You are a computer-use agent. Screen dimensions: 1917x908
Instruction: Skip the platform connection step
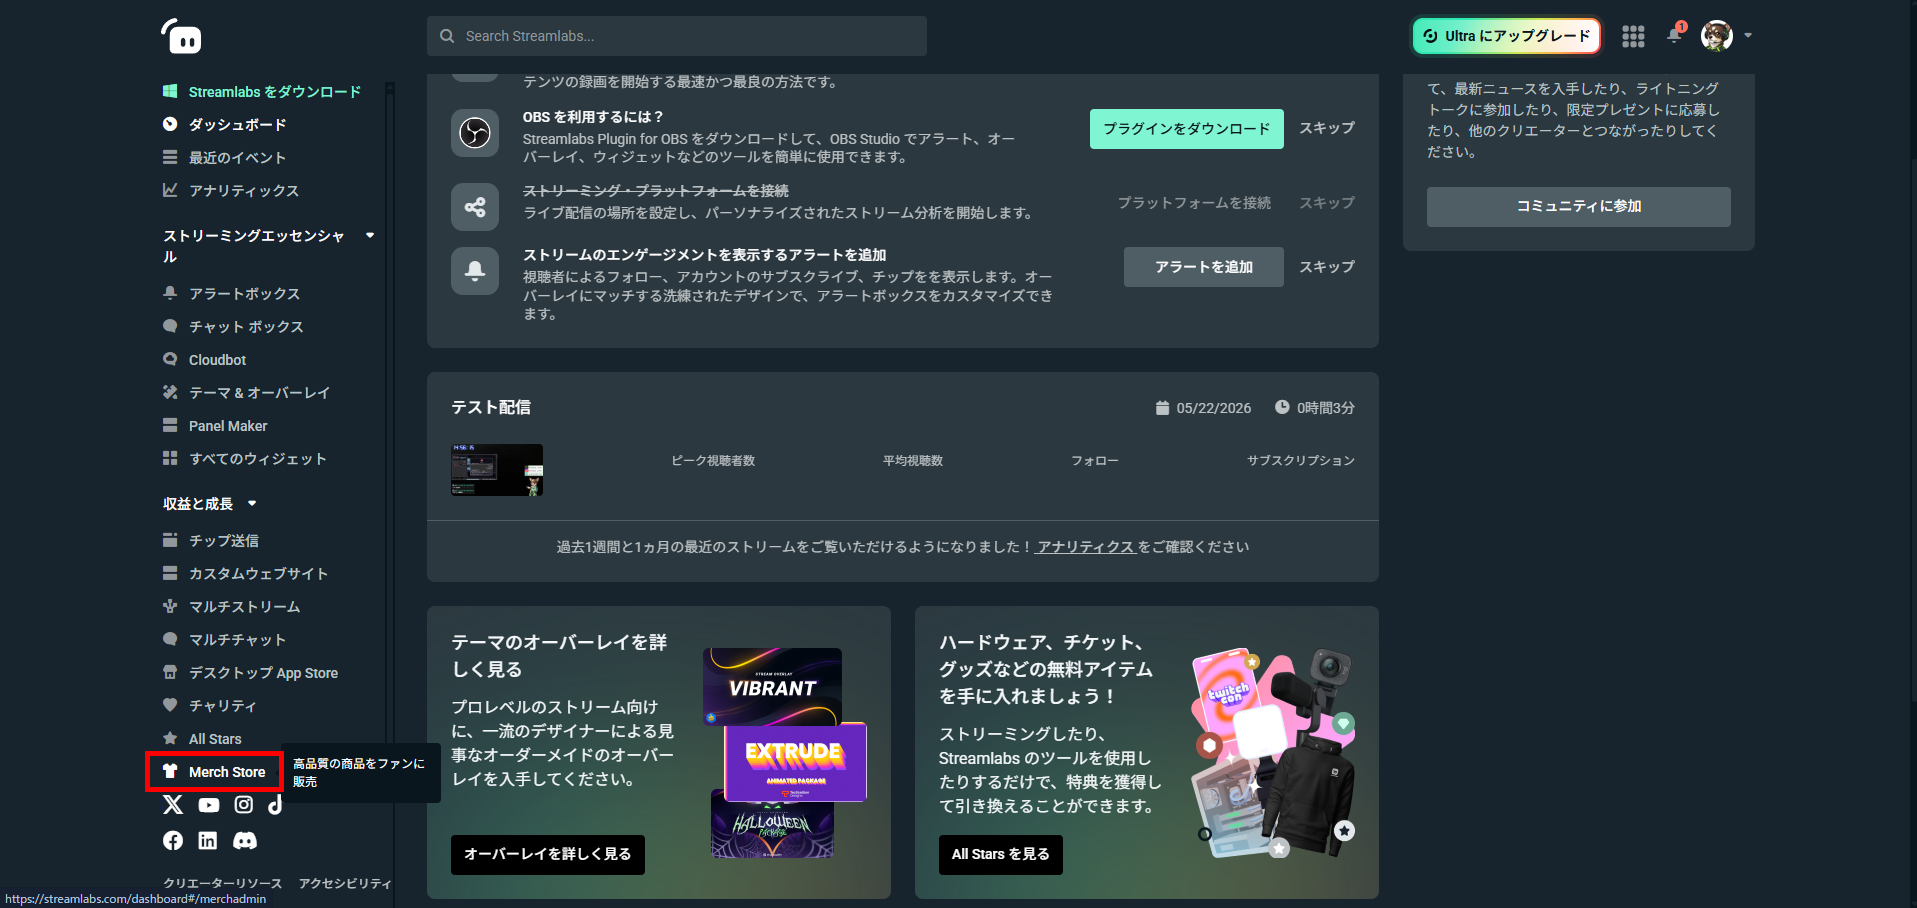1327,203
